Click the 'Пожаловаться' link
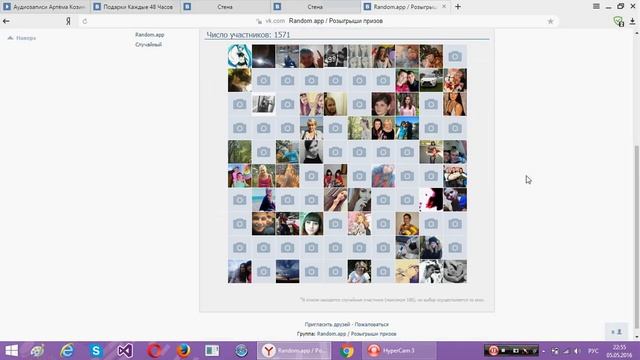640x360 pixels. (x=371, y=324)
